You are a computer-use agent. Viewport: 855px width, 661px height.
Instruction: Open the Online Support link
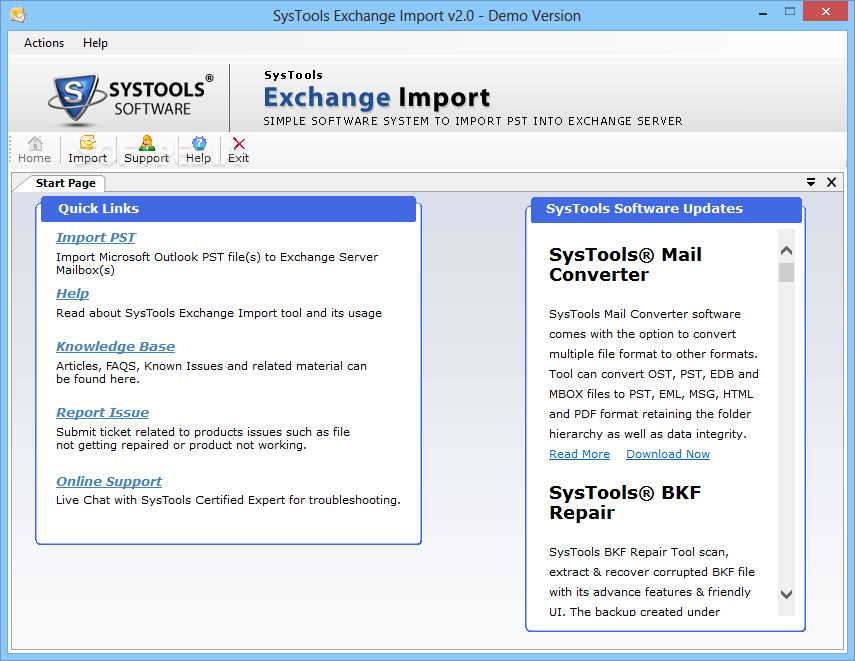(109, 481)
